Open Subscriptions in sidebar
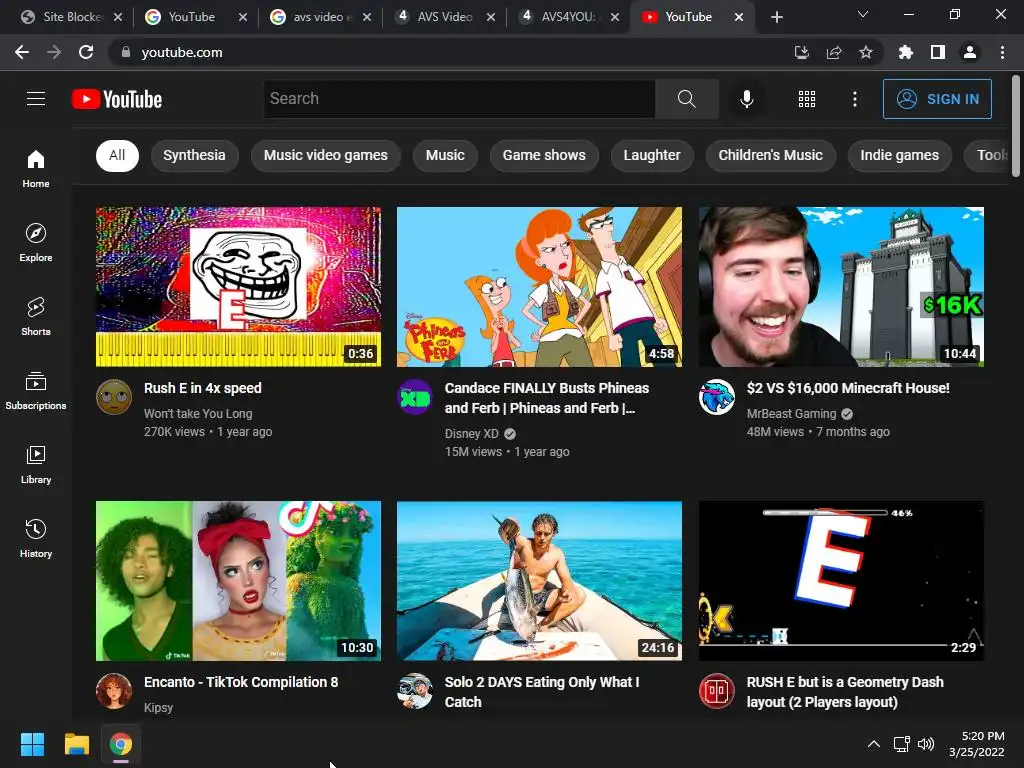This screenshot has height=768, width=1024. [x=36, y=391]
